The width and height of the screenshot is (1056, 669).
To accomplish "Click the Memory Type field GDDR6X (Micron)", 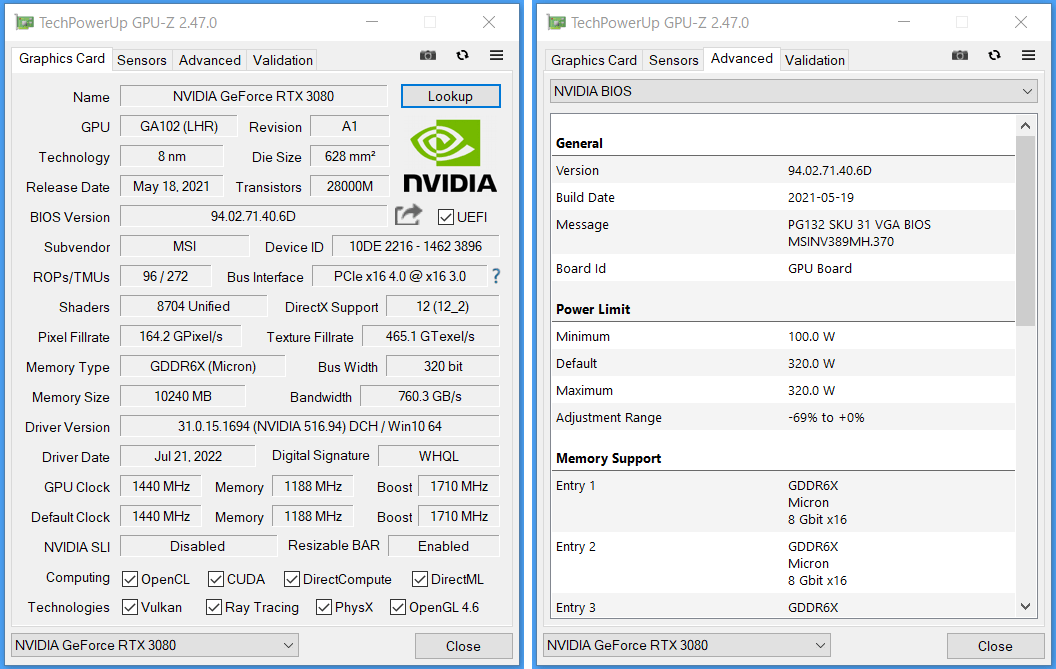I will tap(203, 367).
